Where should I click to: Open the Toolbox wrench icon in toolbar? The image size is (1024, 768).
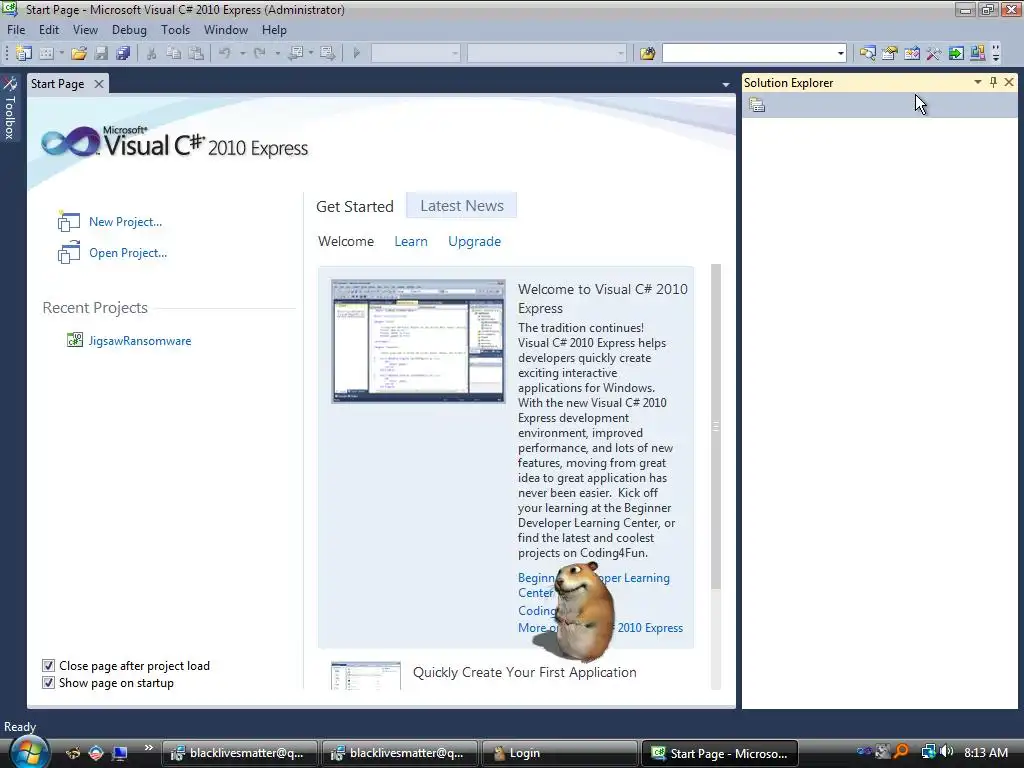pos(934,53)
